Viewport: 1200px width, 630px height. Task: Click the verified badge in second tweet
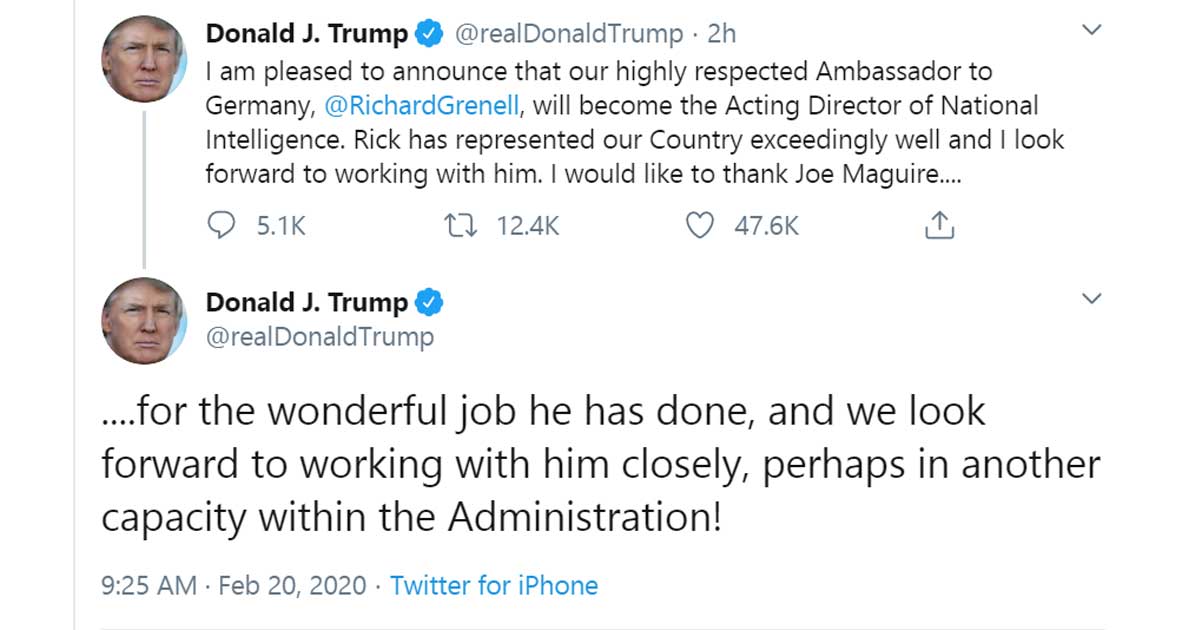click(430, 302)
